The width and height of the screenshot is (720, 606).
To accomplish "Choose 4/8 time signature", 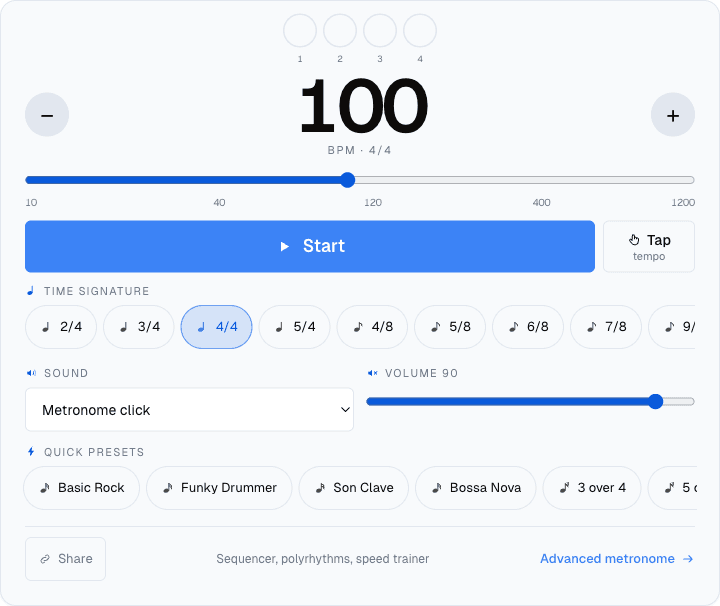I will (x=372, y=327).
